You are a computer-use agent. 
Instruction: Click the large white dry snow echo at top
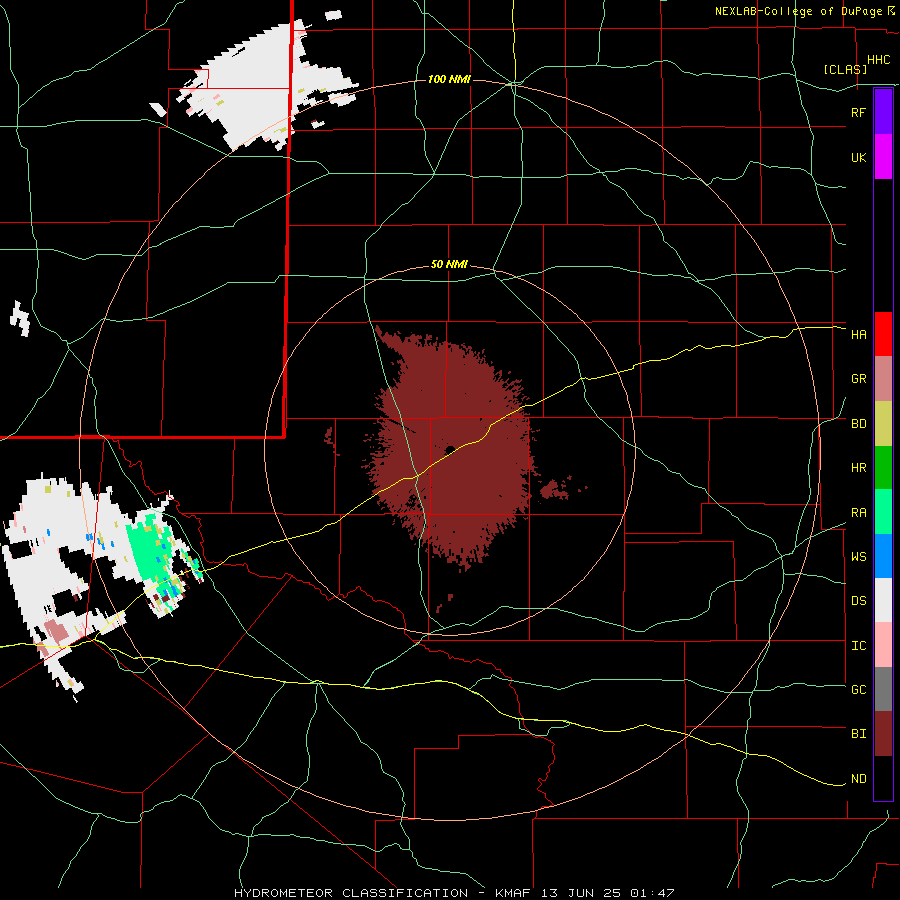coord(258,86)
